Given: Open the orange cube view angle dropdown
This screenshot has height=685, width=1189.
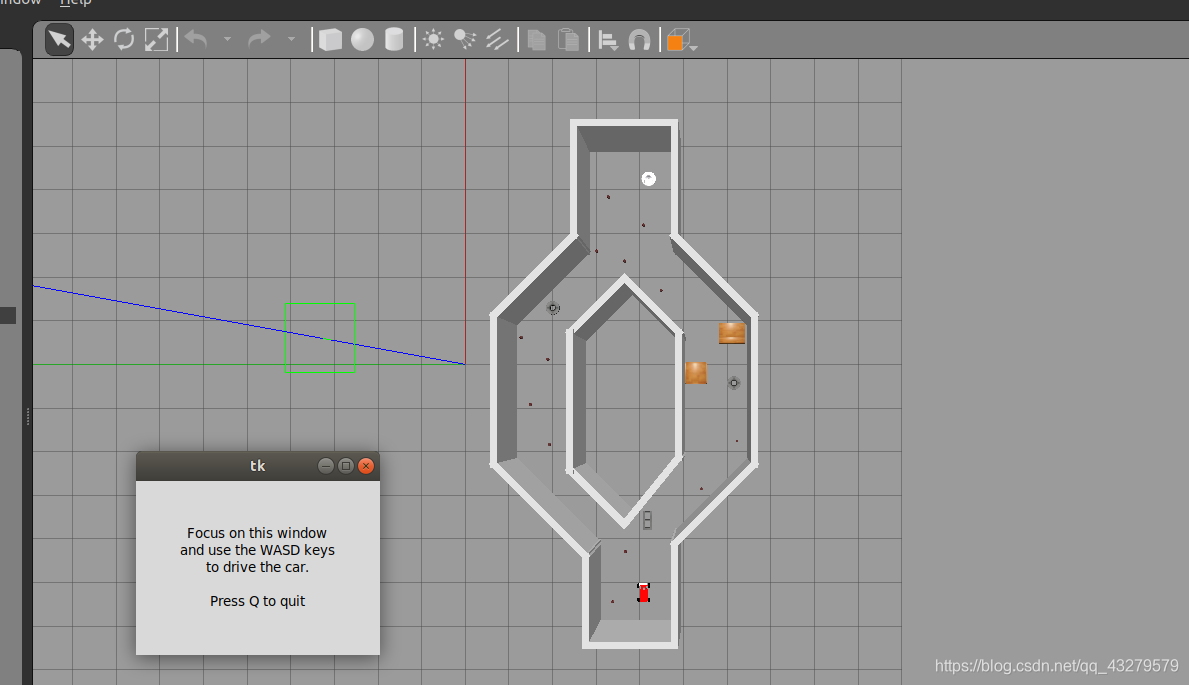Looking at the screenshot, I should (681, 40).
